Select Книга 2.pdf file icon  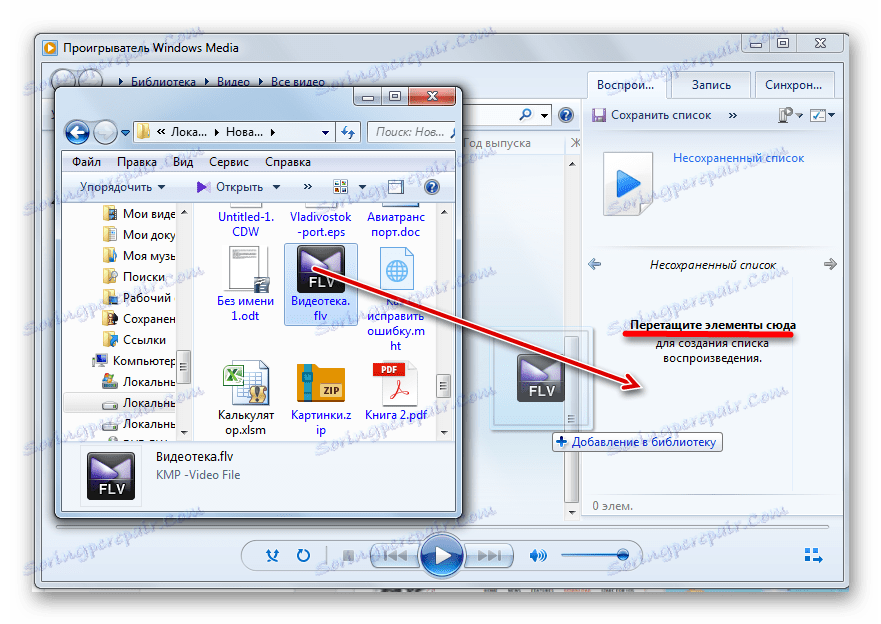click(396, 384)
